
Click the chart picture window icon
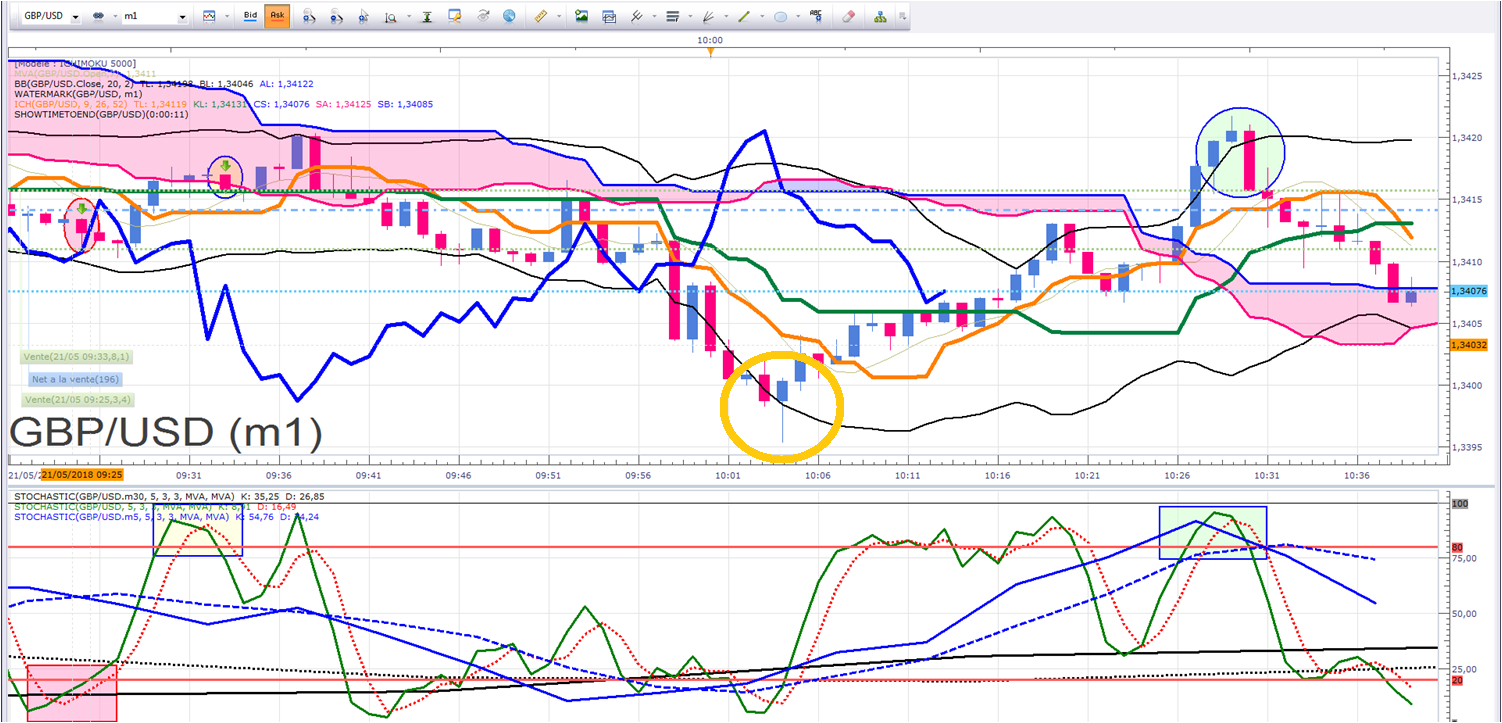[x=608, y=17]
